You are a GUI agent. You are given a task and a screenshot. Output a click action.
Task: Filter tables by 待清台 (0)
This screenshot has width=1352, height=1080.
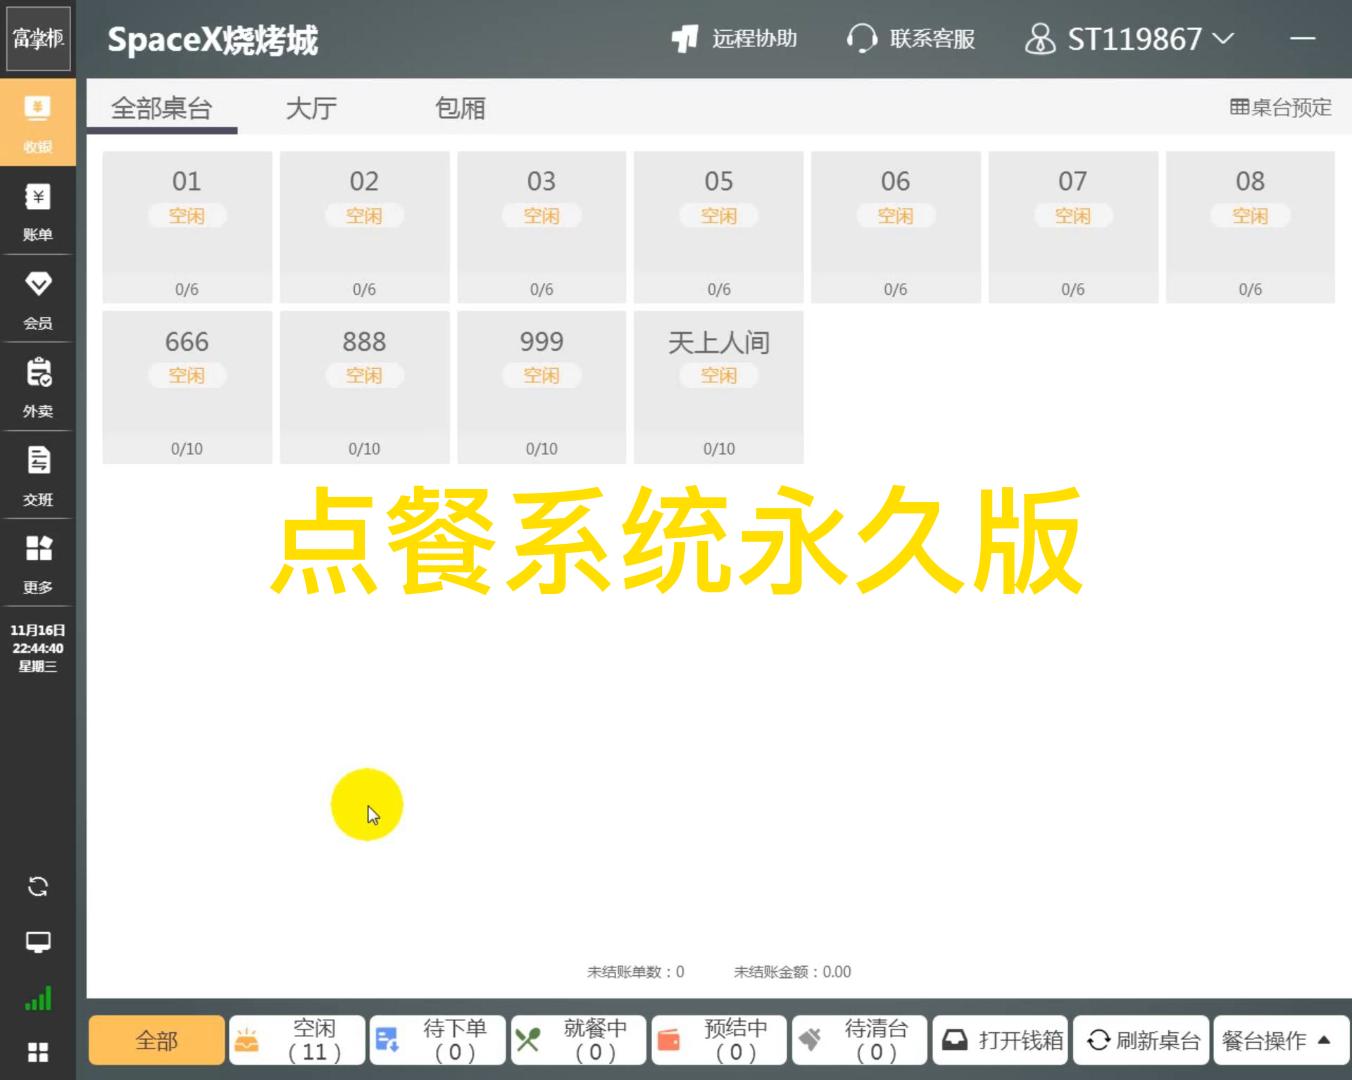coord(859,1040)
